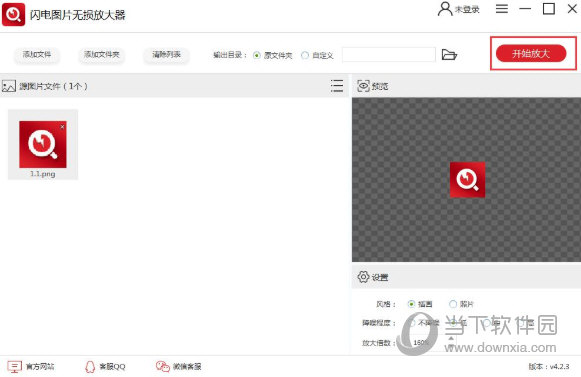The height and width of the screenshot is (377, 581).
Task: Click the output directory path field
Action: pyautogui.click(x=389, y=55)
